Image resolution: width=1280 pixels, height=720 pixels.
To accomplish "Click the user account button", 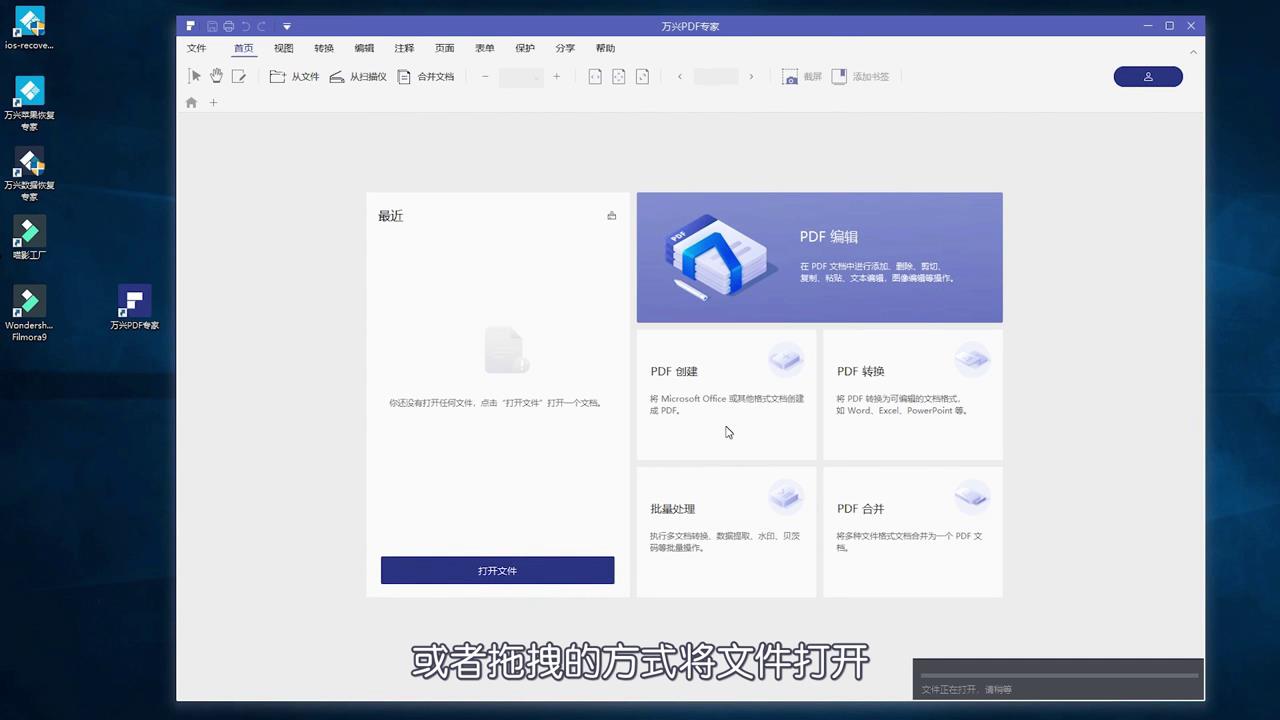I will pyautogui.click(x=1148, y=77).
